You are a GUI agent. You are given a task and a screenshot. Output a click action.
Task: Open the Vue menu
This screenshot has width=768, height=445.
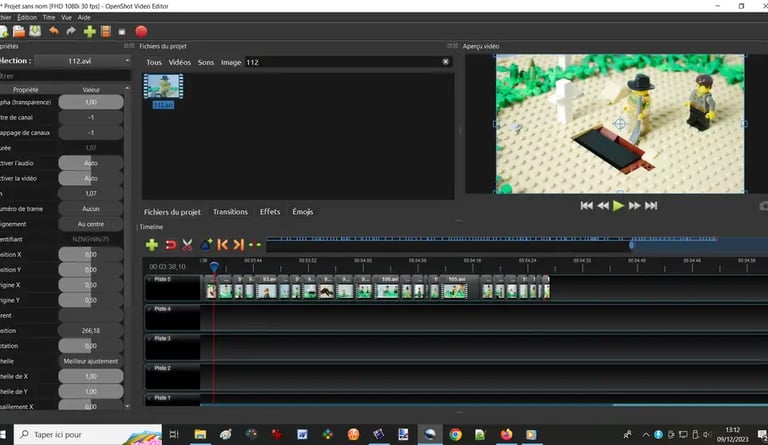pyautogui.click(x=67, y=17)
